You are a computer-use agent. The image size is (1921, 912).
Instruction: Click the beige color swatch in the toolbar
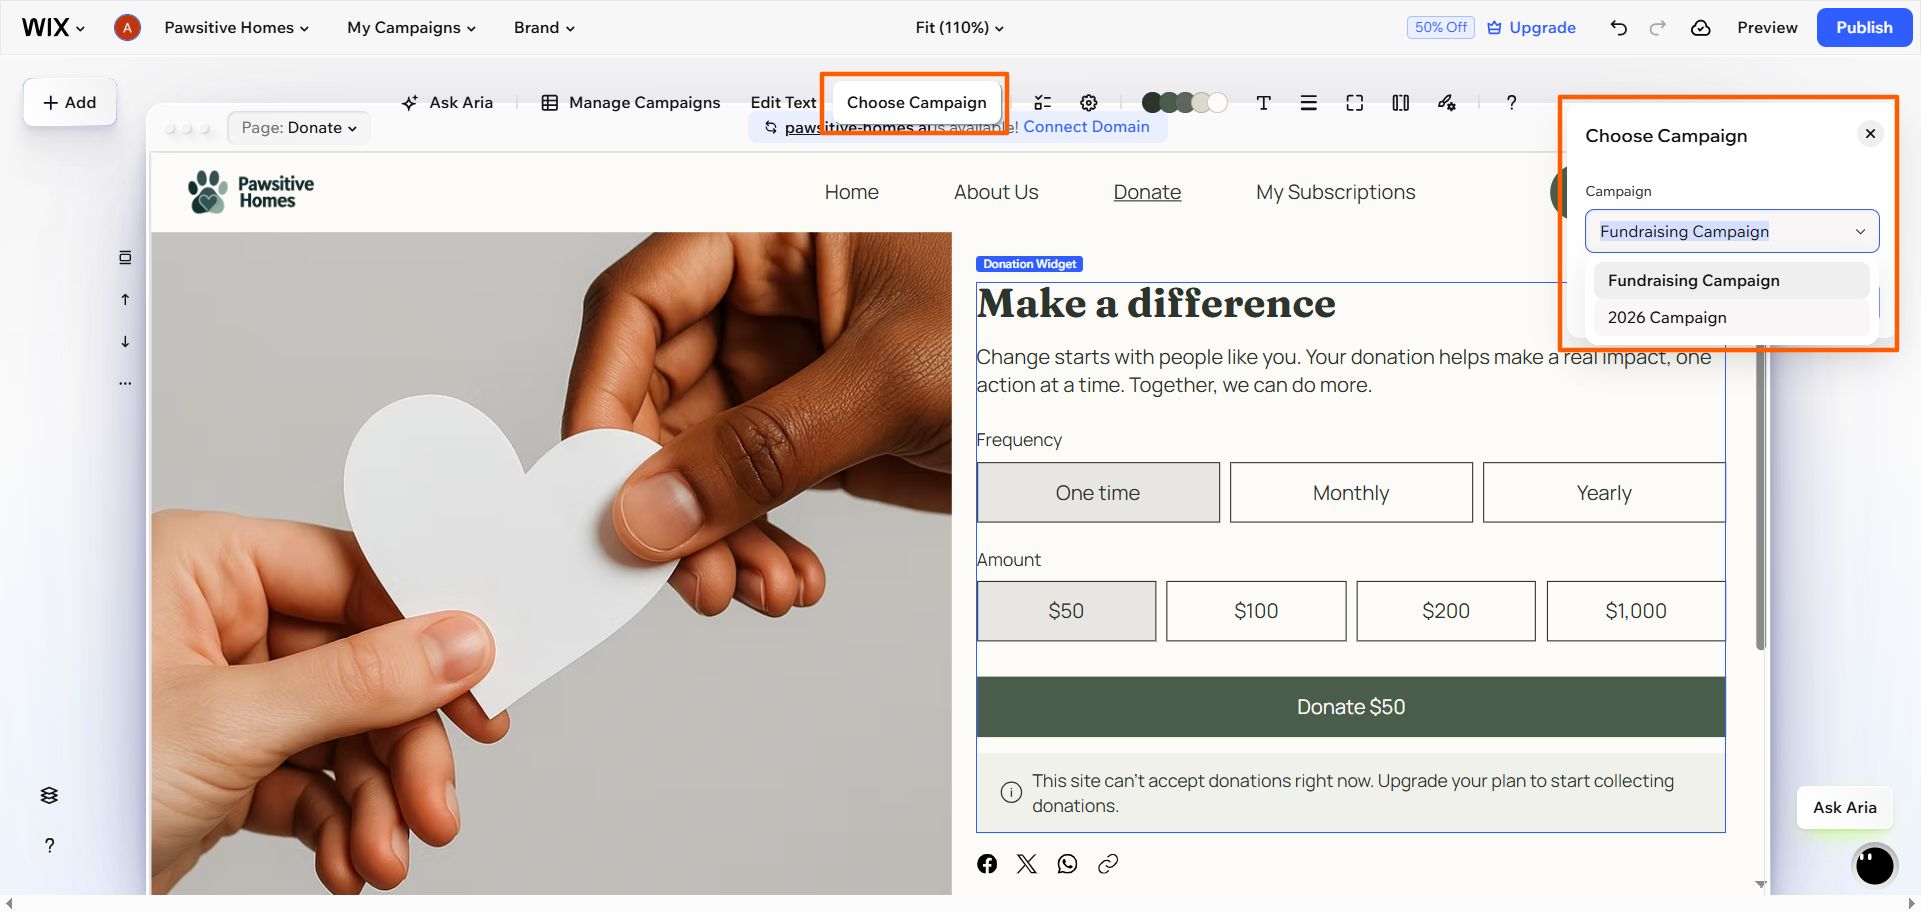1201,102
